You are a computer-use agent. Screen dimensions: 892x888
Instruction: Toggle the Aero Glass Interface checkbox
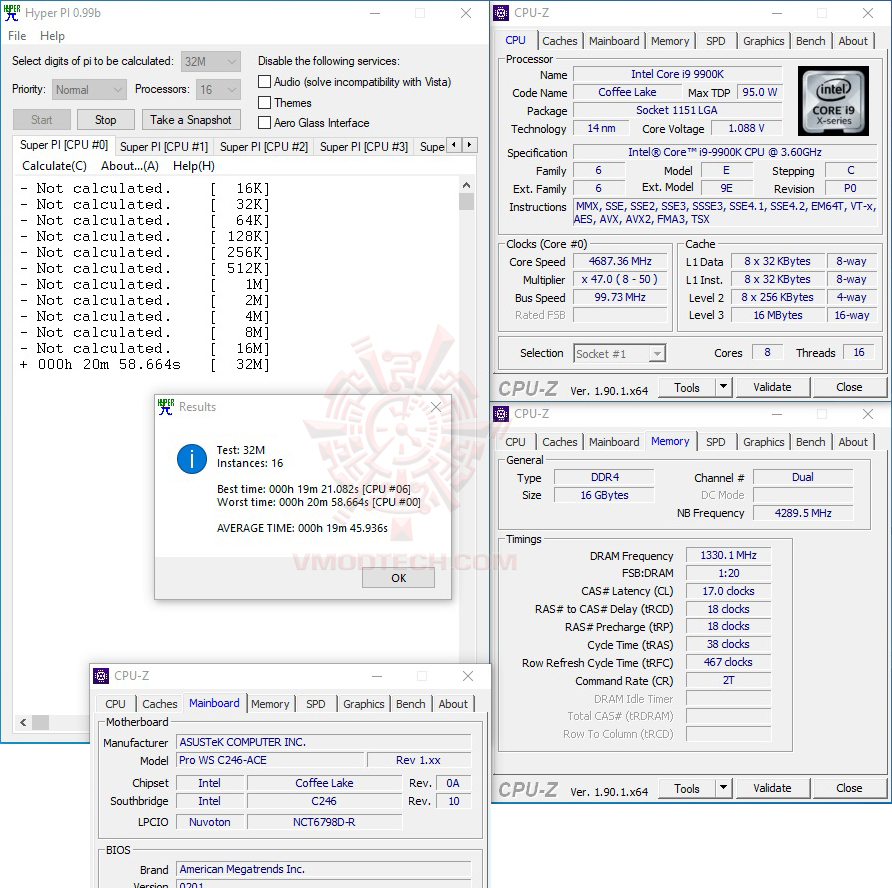point(265,123)
